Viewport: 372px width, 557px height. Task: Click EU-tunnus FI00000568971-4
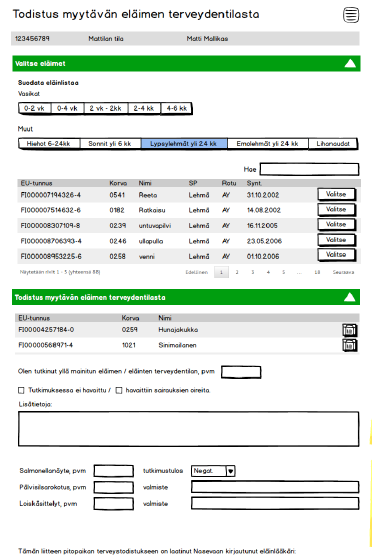[x=45, y=345]
